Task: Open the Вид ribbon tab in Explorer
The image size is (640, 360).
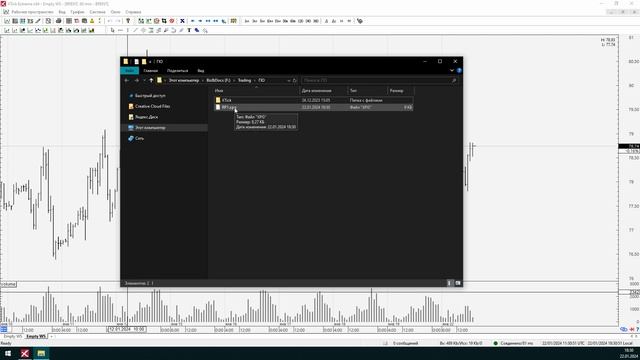Action: click(201, 71)
